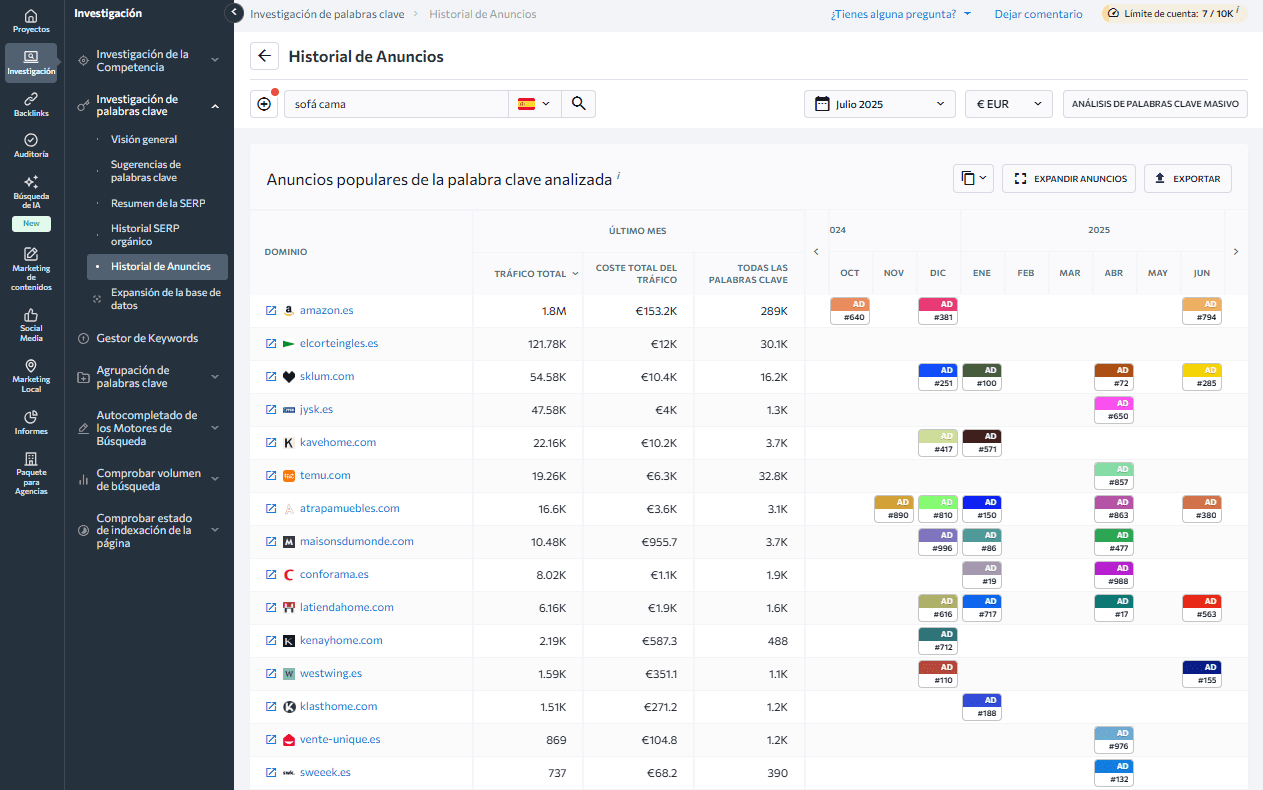
Task: Click latiendahome.com red ad #563
Action: coord(1202,608)
